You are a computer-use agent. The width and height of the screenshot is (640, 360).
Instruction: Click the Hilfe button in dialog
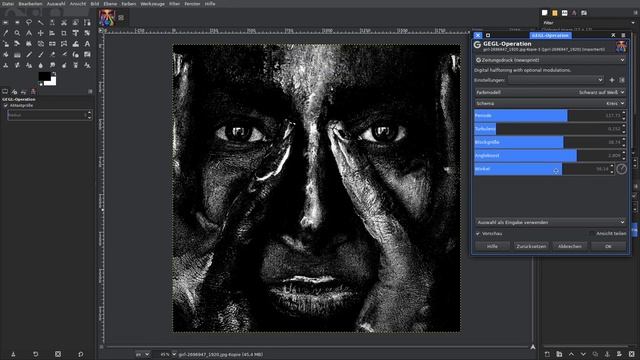click(x=492, y=246)
